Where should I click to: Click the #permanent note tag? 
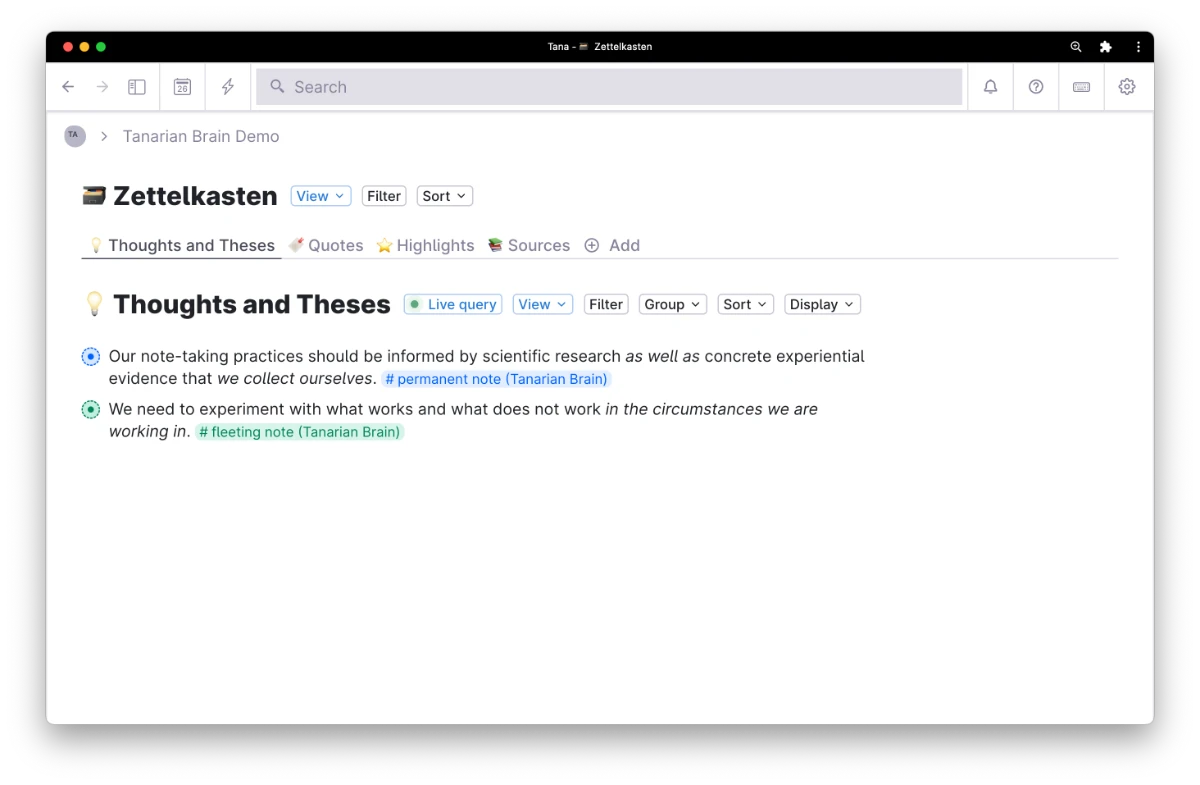click(x=496, y=379)
